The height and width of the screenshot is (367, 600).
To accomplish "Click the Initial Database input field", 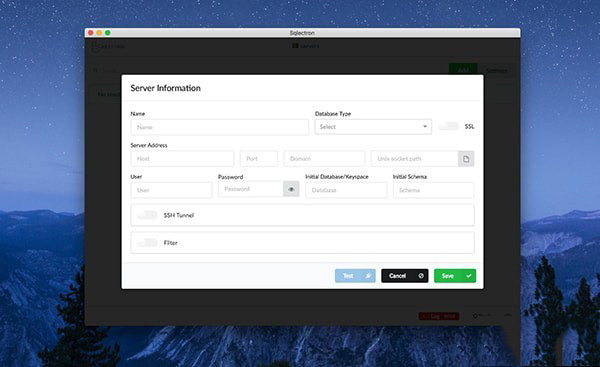I will [x=346, y=190].
